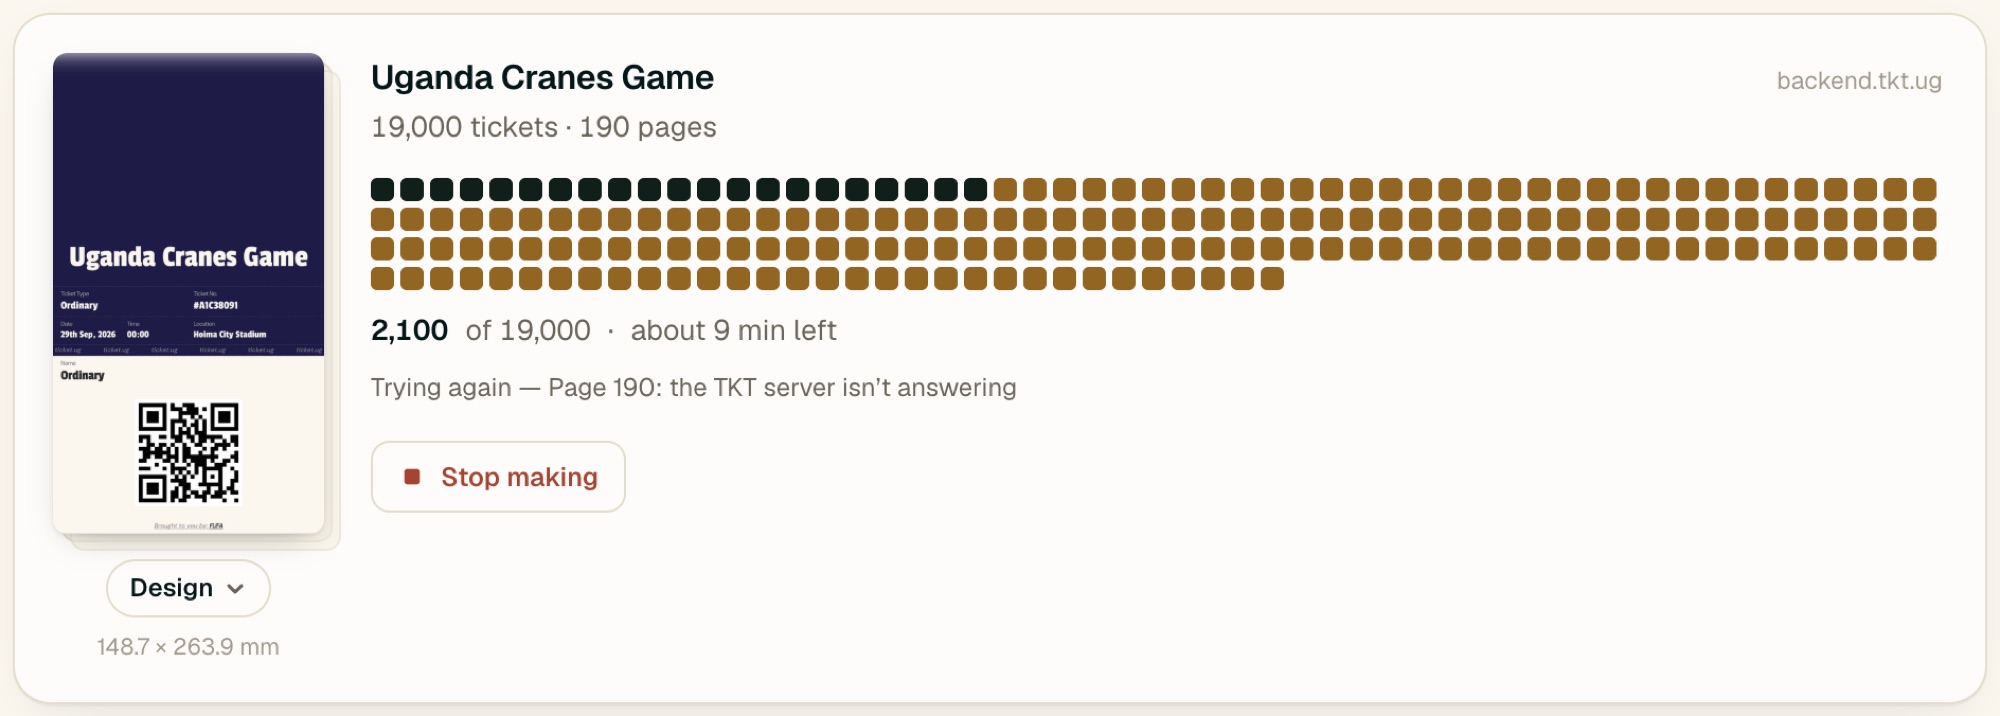
Task: Open the Design dropdown
Action: click(188, 588)
